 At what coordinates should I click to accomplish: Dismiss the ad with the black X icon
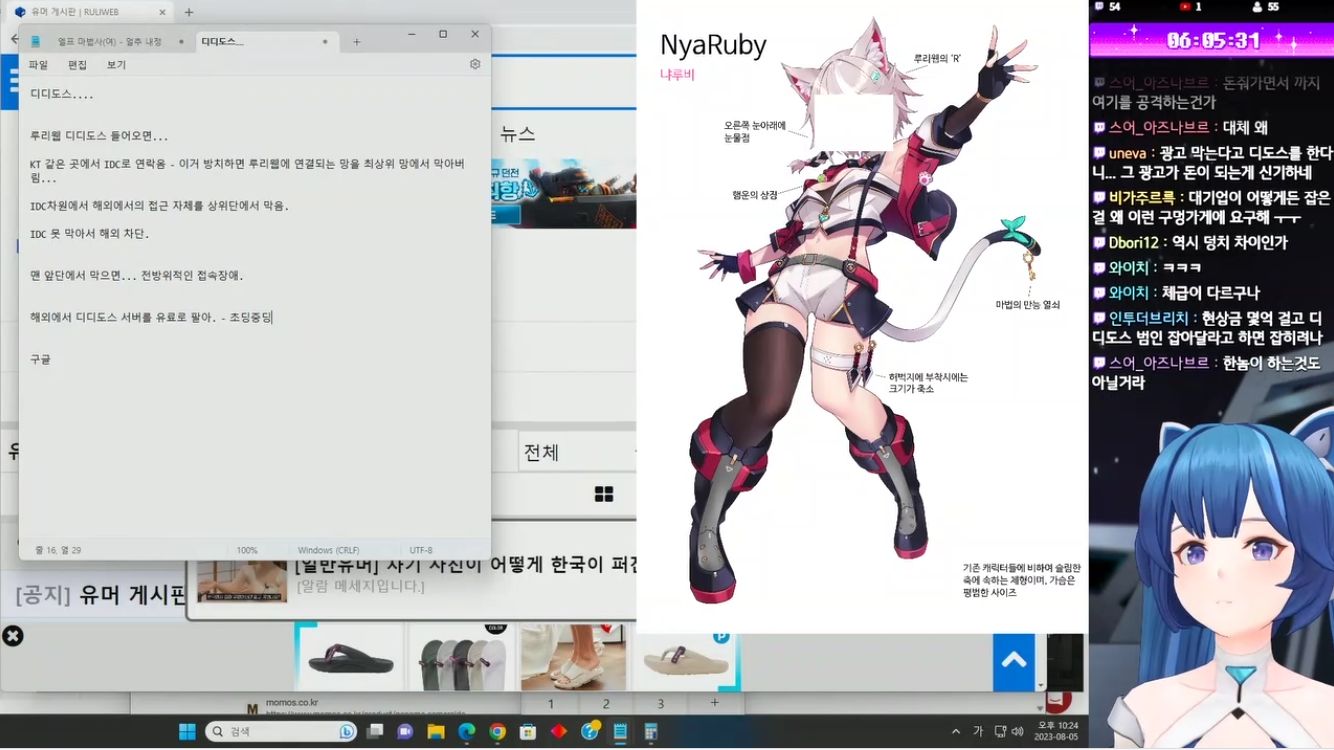pos(12,636)
